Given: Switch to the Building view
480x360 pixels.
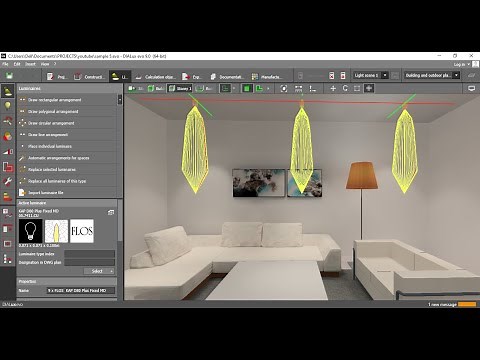Looking at the screenshot, I should point(156,88).
